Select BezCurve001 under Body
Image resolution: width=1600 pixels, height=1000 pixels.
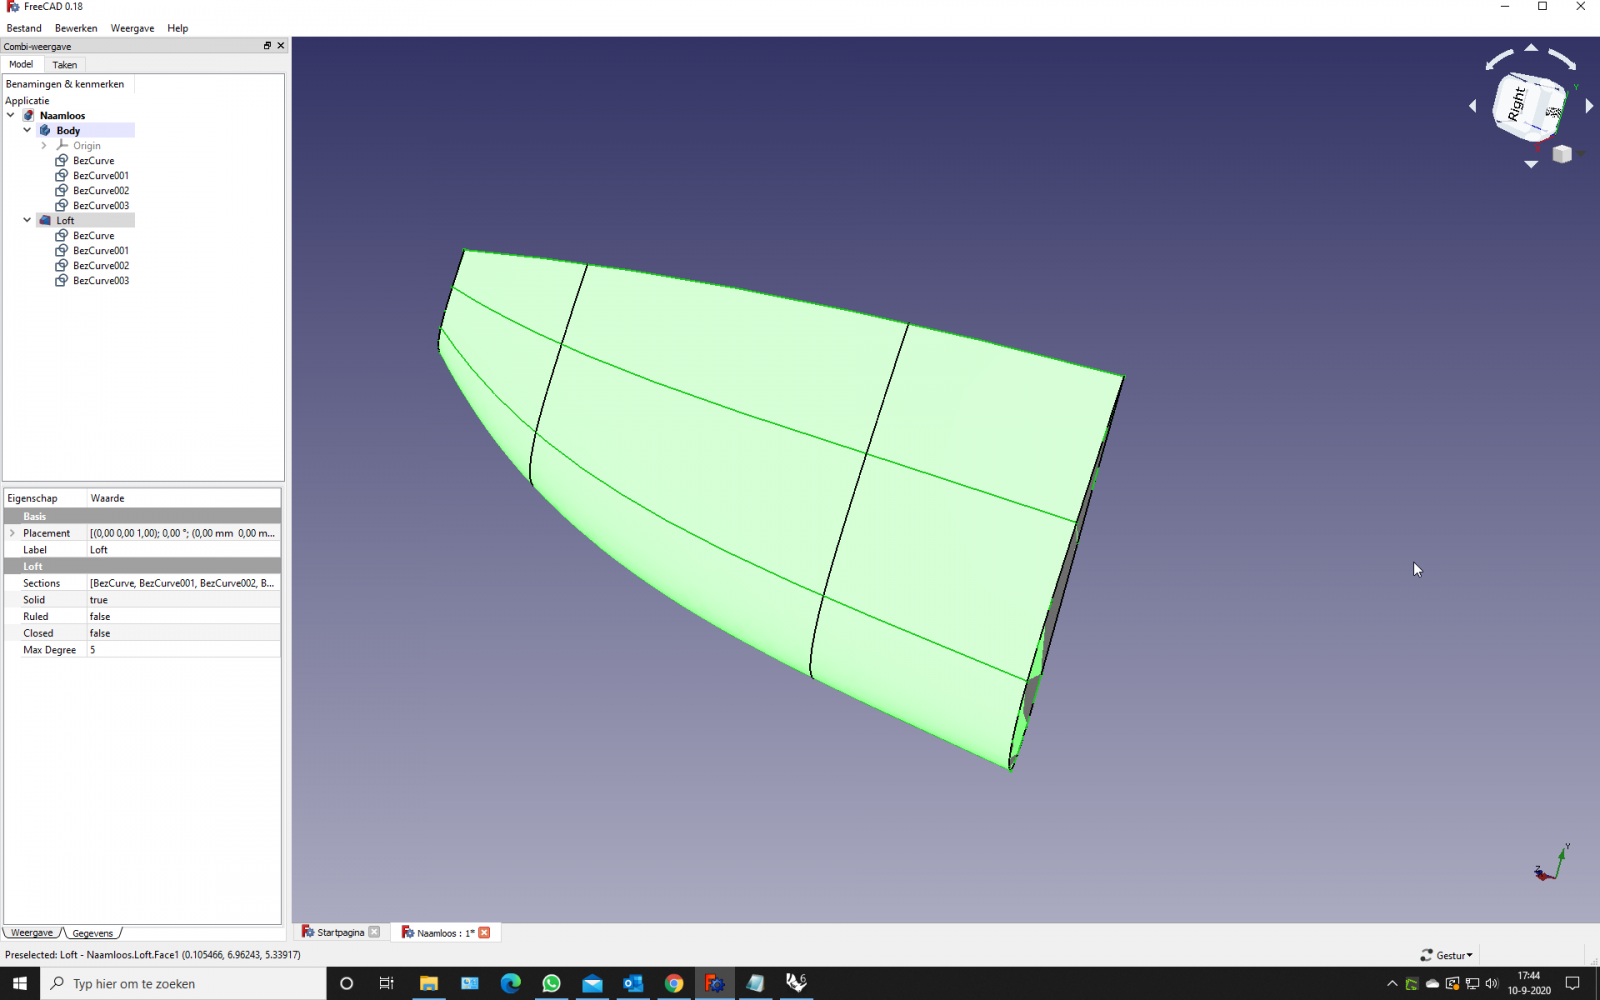point(100,175)
